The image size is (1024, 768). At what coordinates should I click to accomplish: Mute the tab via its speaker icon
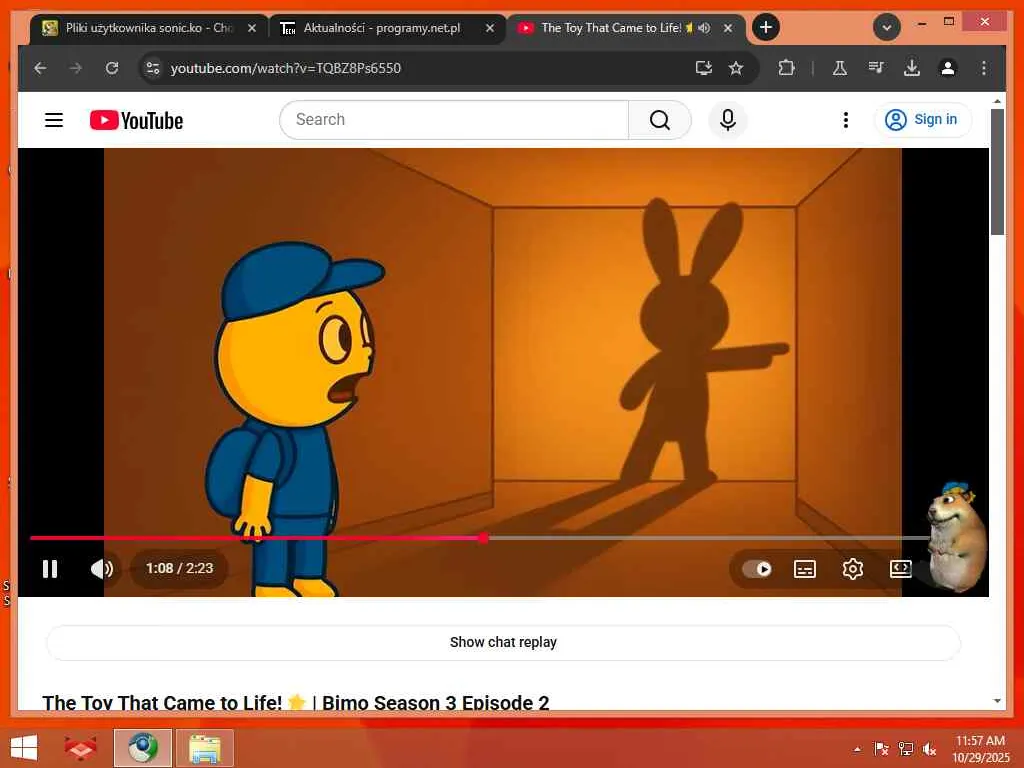pos(704,28)
